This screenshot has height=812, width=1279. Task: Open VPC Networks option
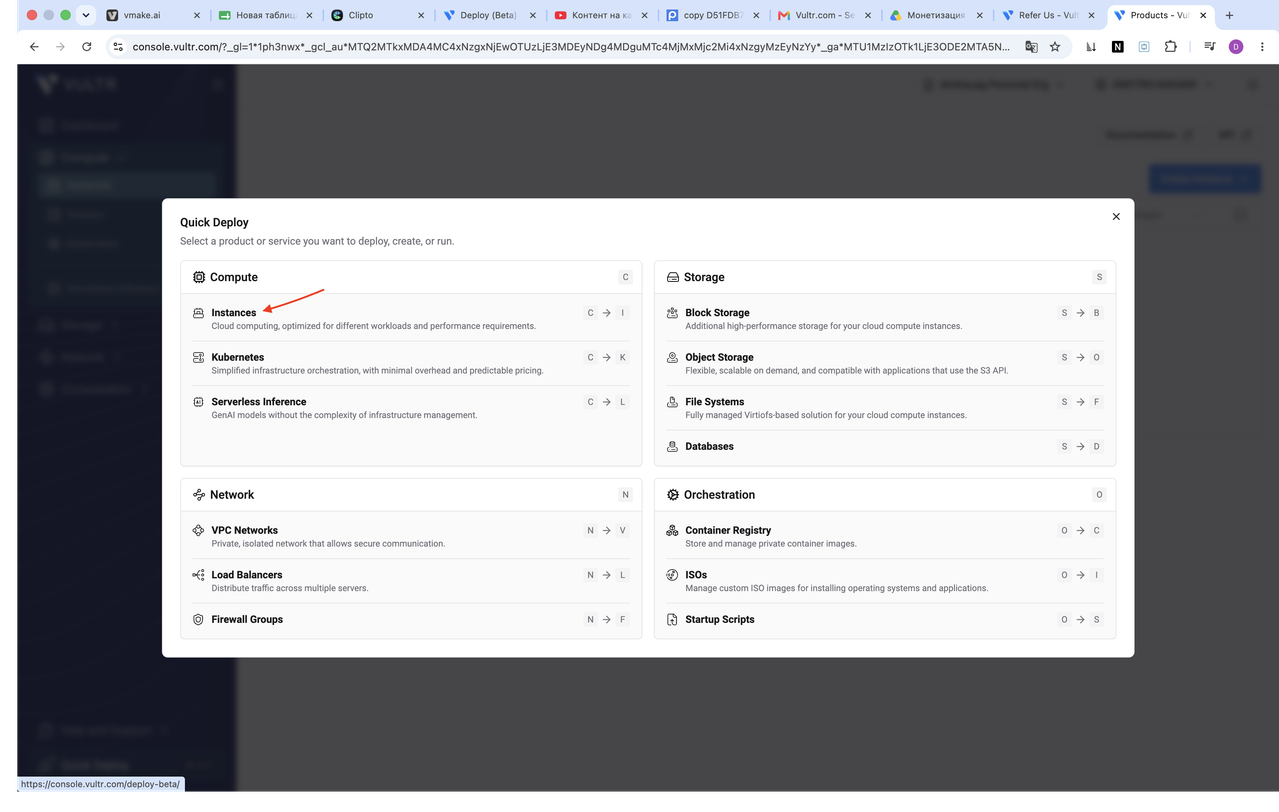tap(411, 537)
